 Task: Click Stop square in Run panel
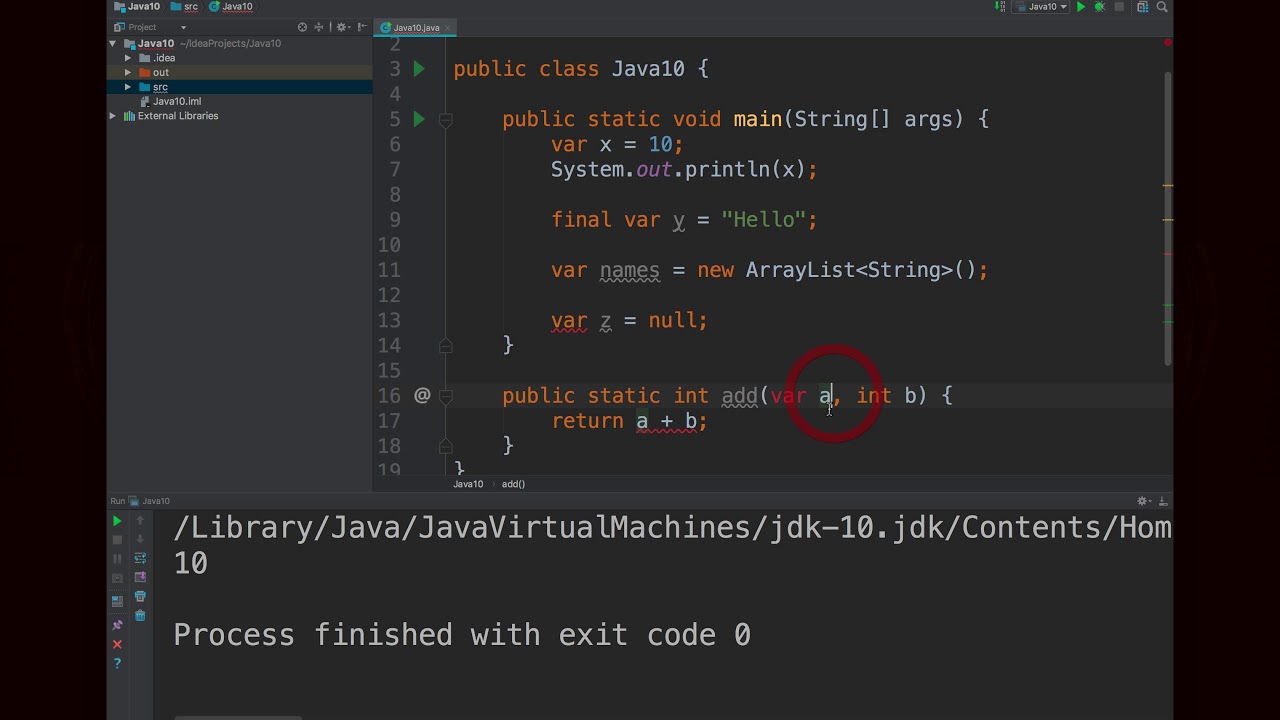point(117,540)
